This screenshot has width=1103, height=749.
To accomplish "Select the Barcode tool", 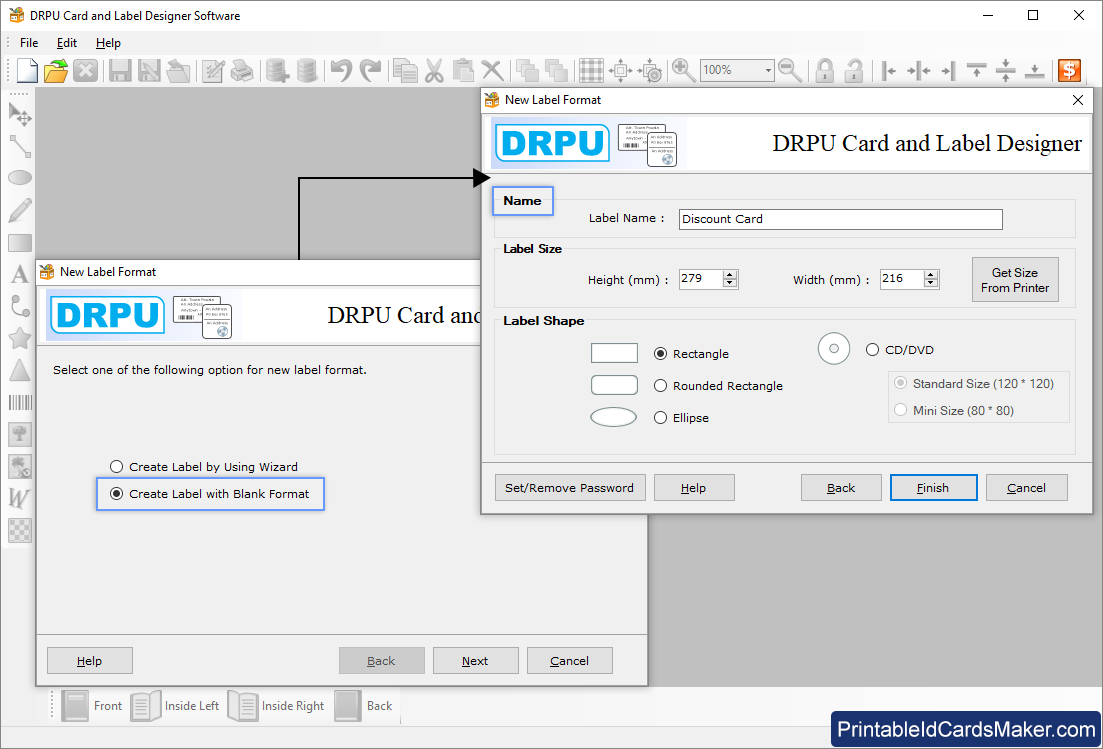I will (20, 402).
